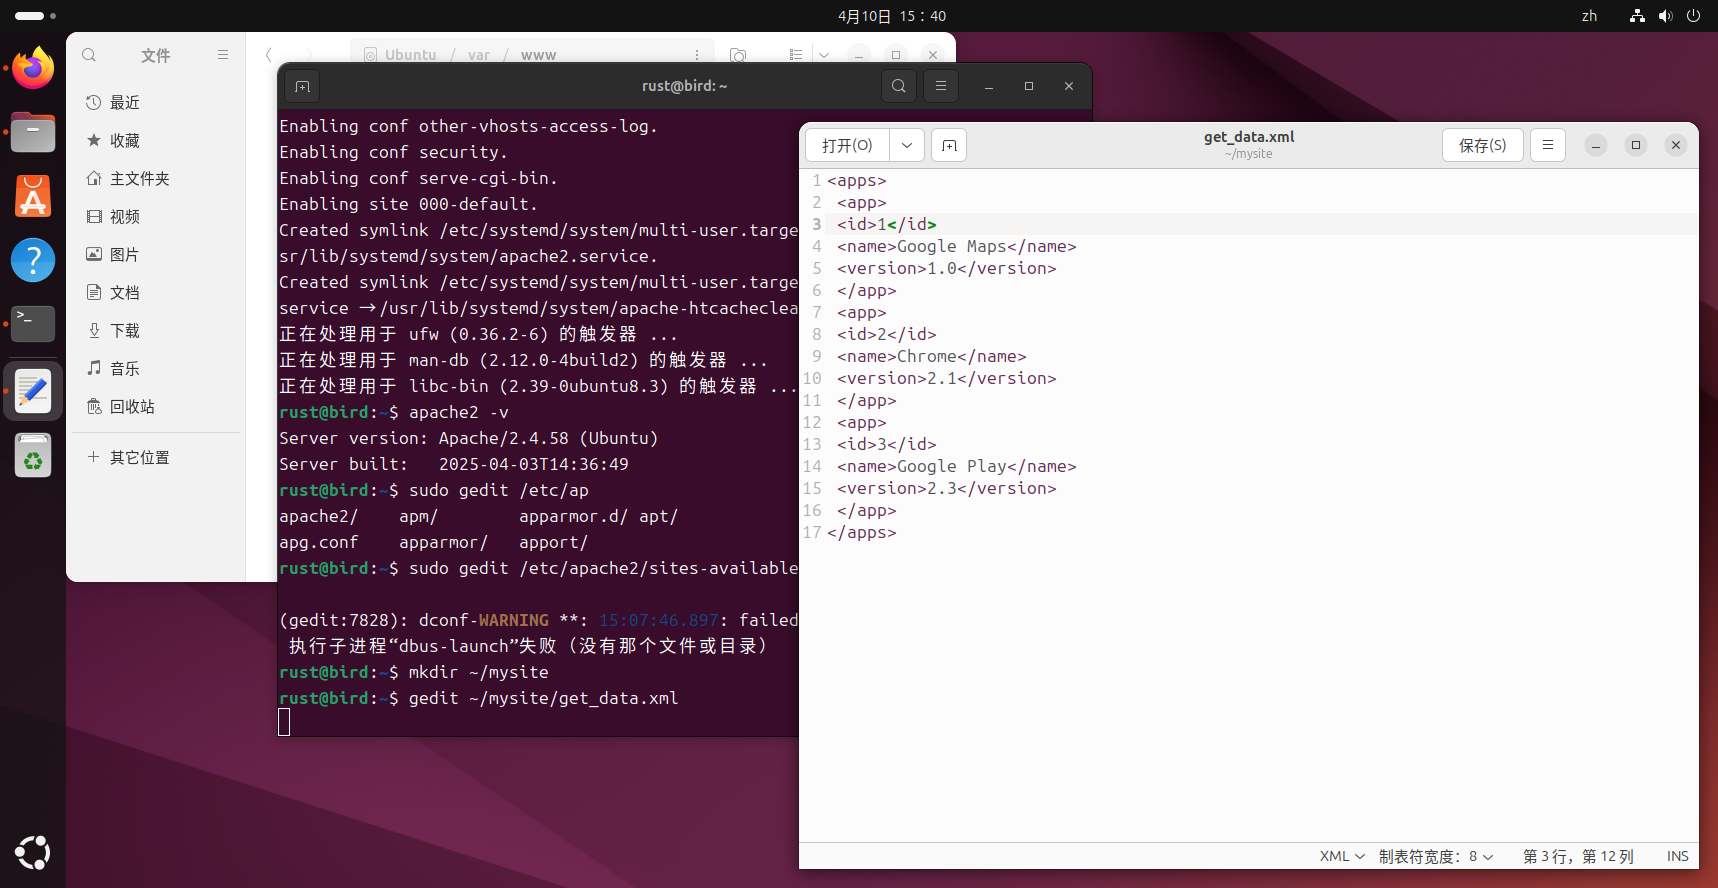Click the 打开(O) button in gedit
Image resolution: width=1718 pixels, height=888 pixels.
847,145
